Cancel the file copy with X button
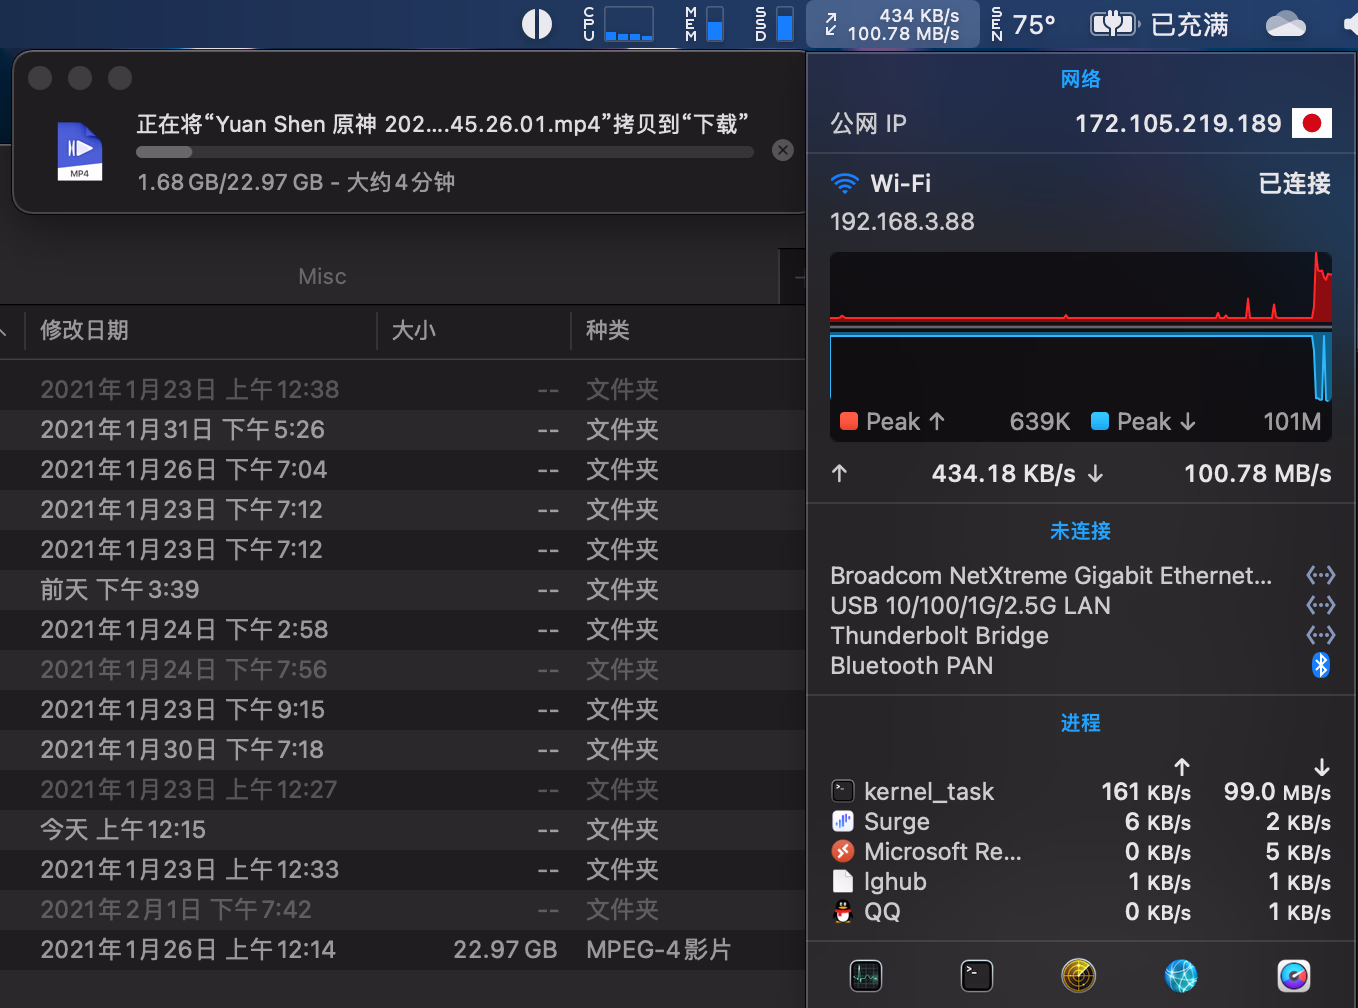 click(783, 150)
